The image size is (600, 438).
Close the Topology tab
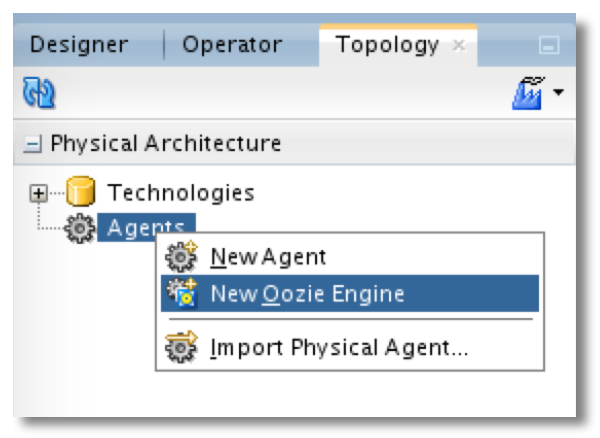coord(459,46)
